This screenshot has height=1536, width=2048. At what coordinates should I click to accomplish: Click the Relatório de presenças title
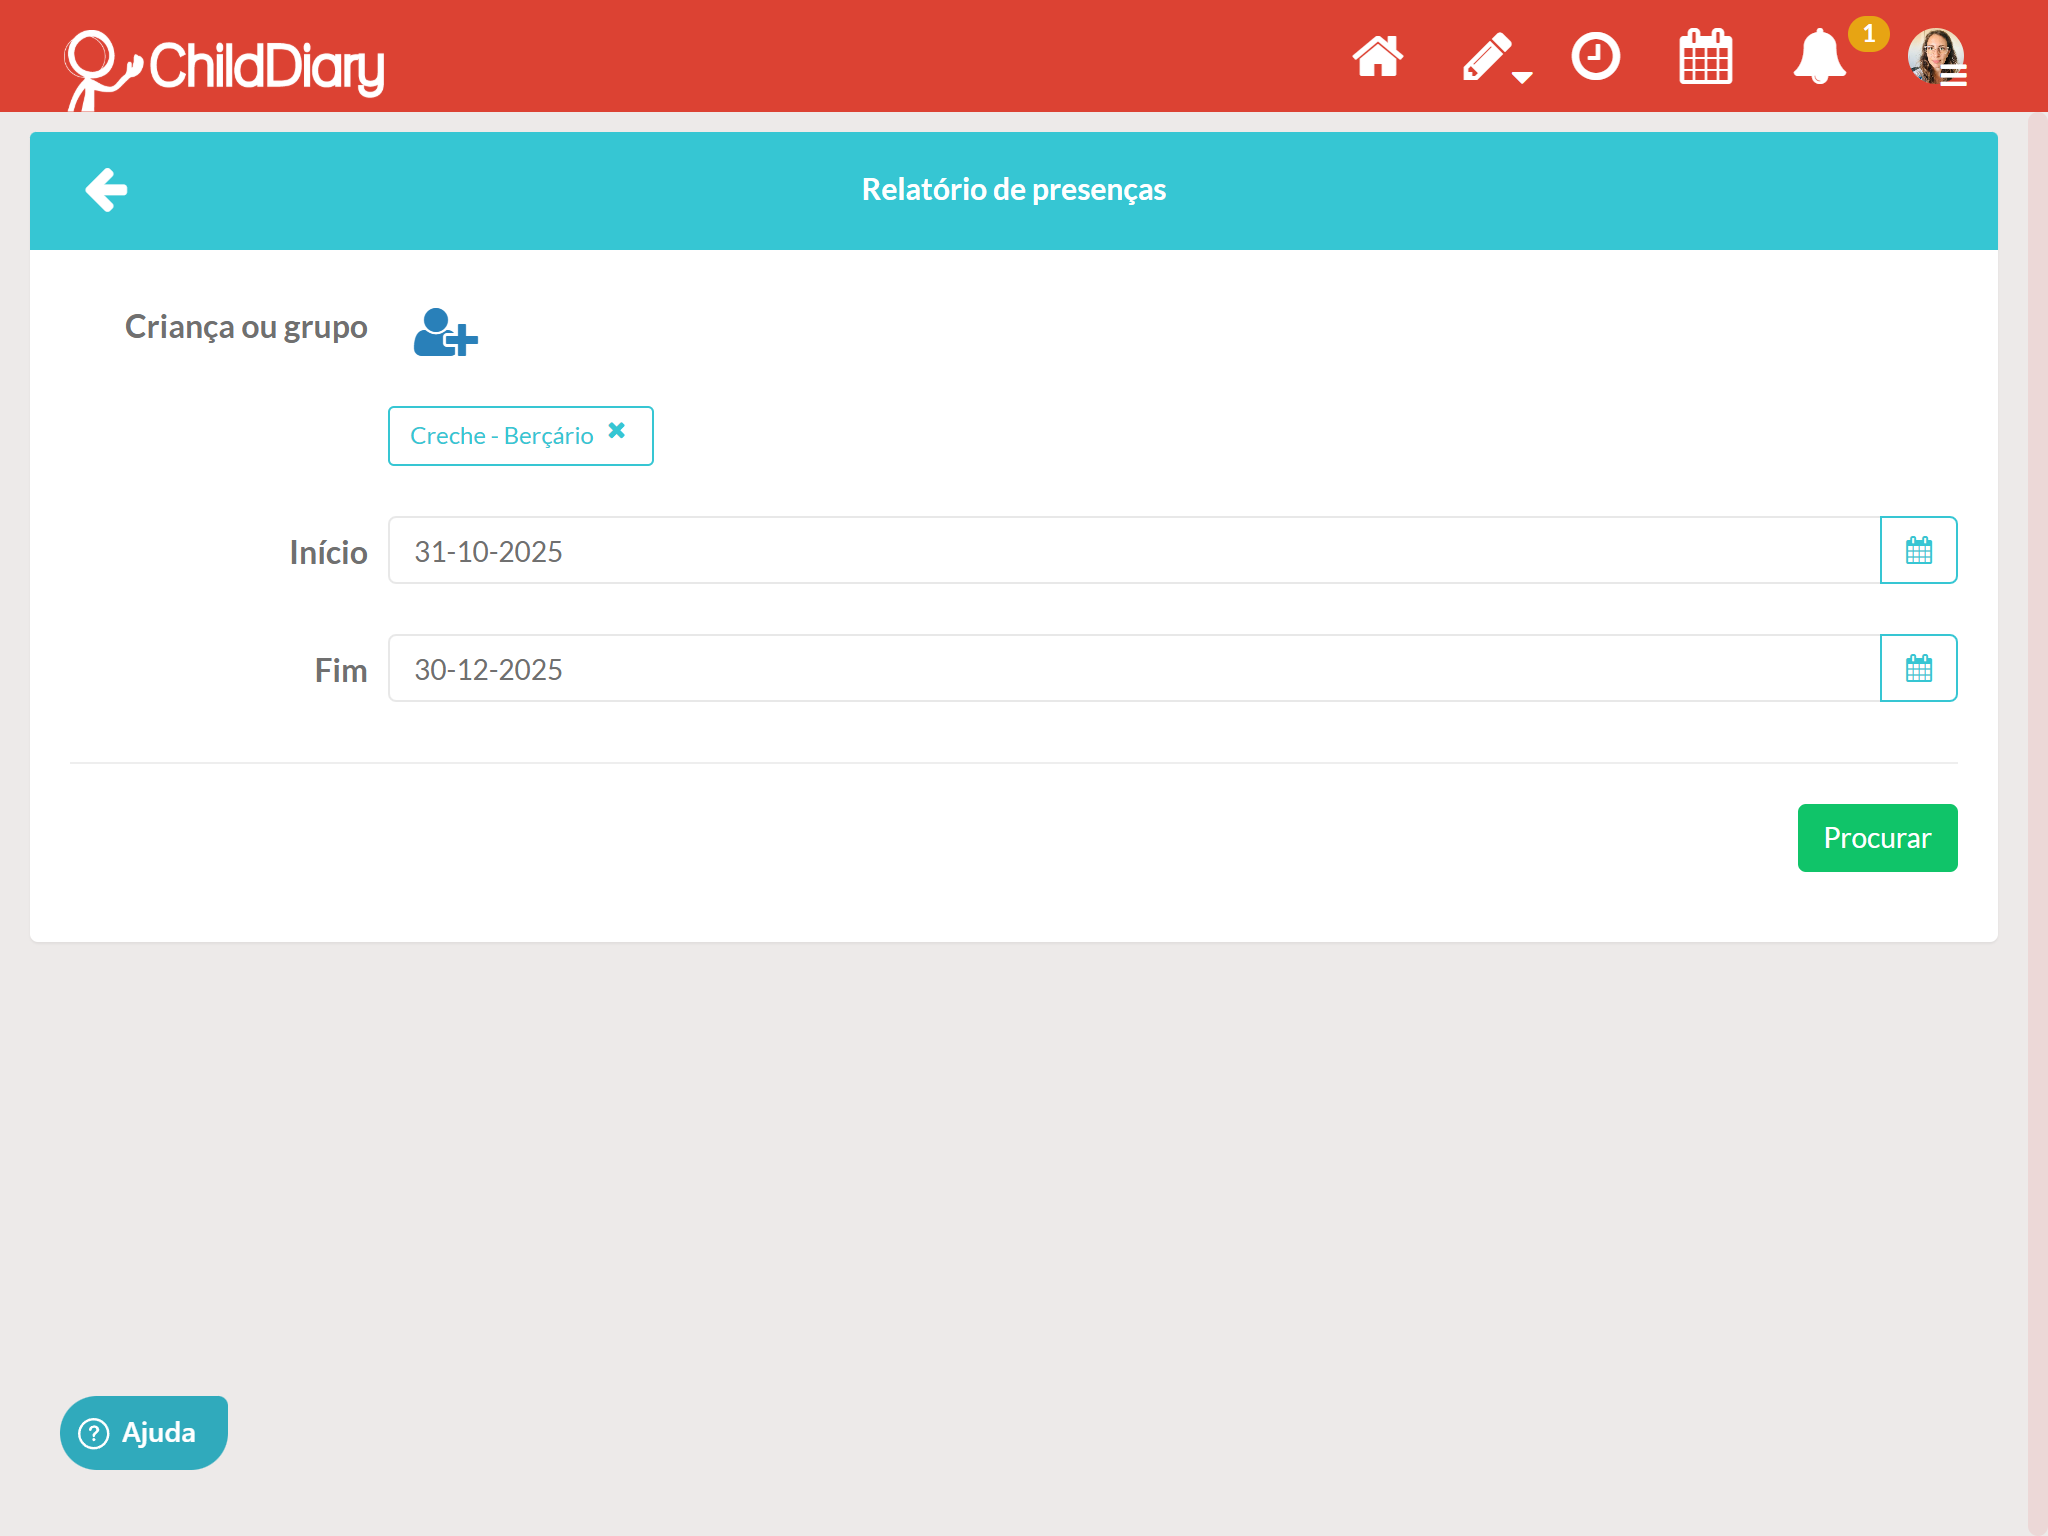pos(1013,190)
